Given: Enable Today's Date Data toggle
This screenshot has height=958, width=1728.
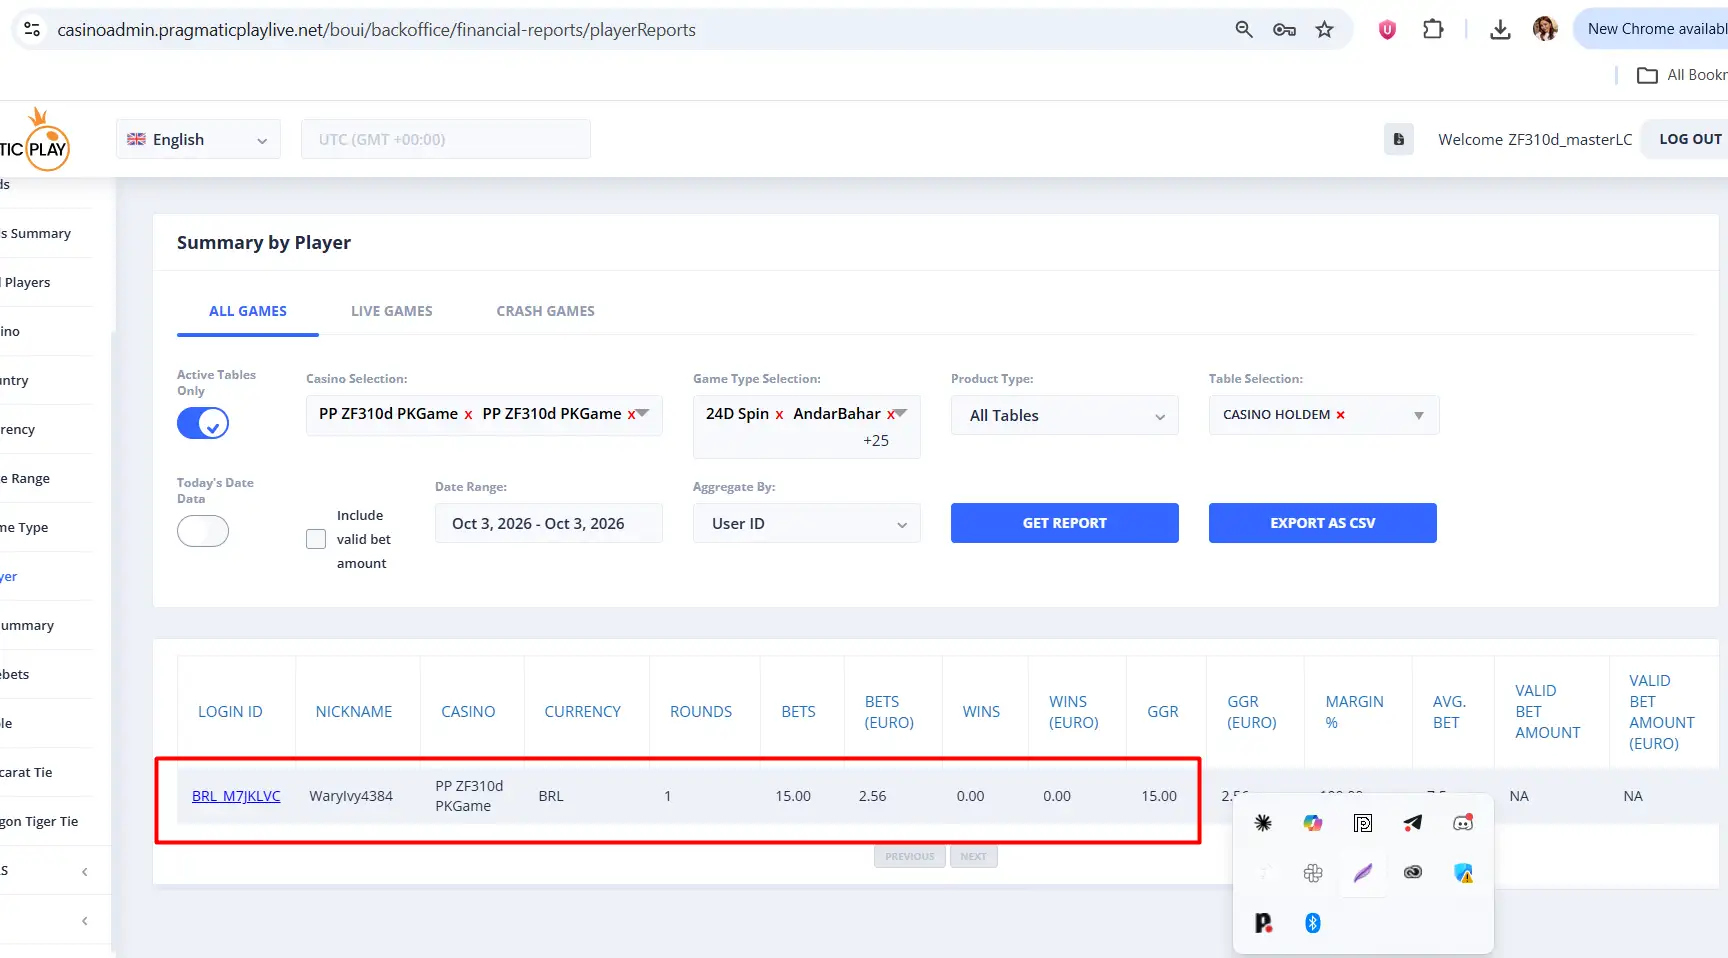Looking at the screenshot, I should [203, 531].
